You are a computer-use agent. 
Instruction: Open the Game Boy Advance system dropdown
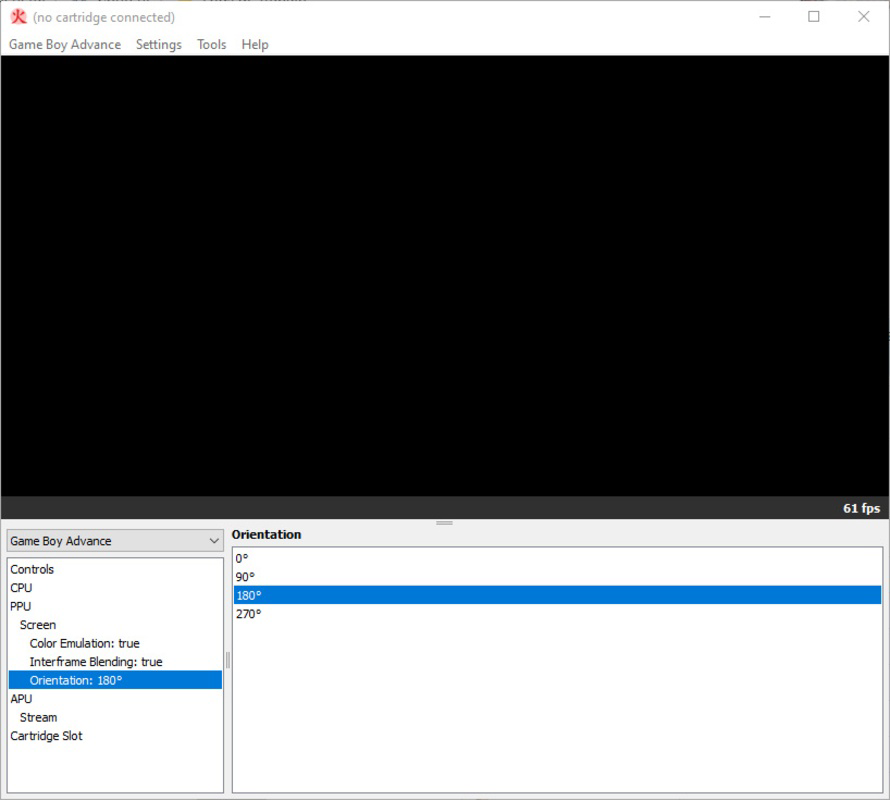pos(115,541)
